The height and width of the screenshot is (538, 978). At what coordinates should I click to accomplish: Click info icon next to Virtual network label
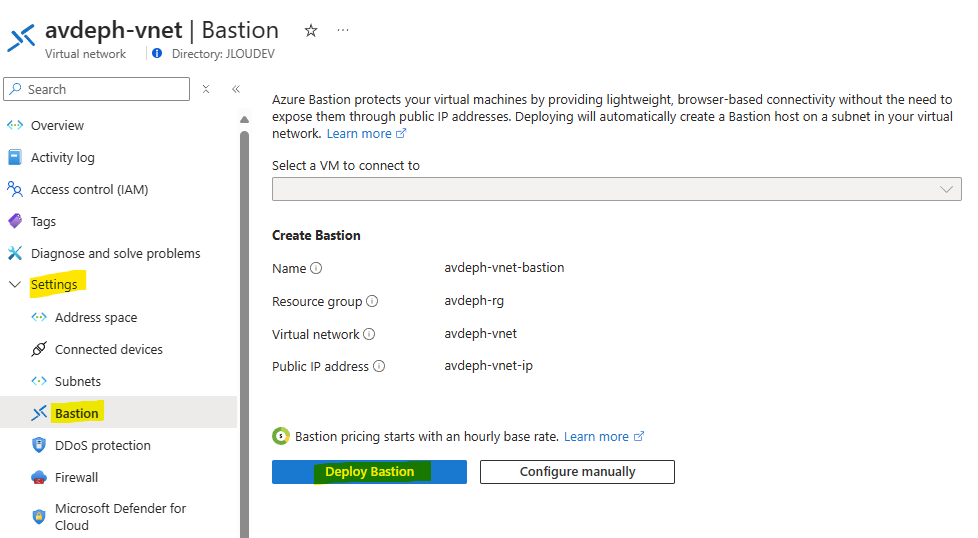pos(369,334)
